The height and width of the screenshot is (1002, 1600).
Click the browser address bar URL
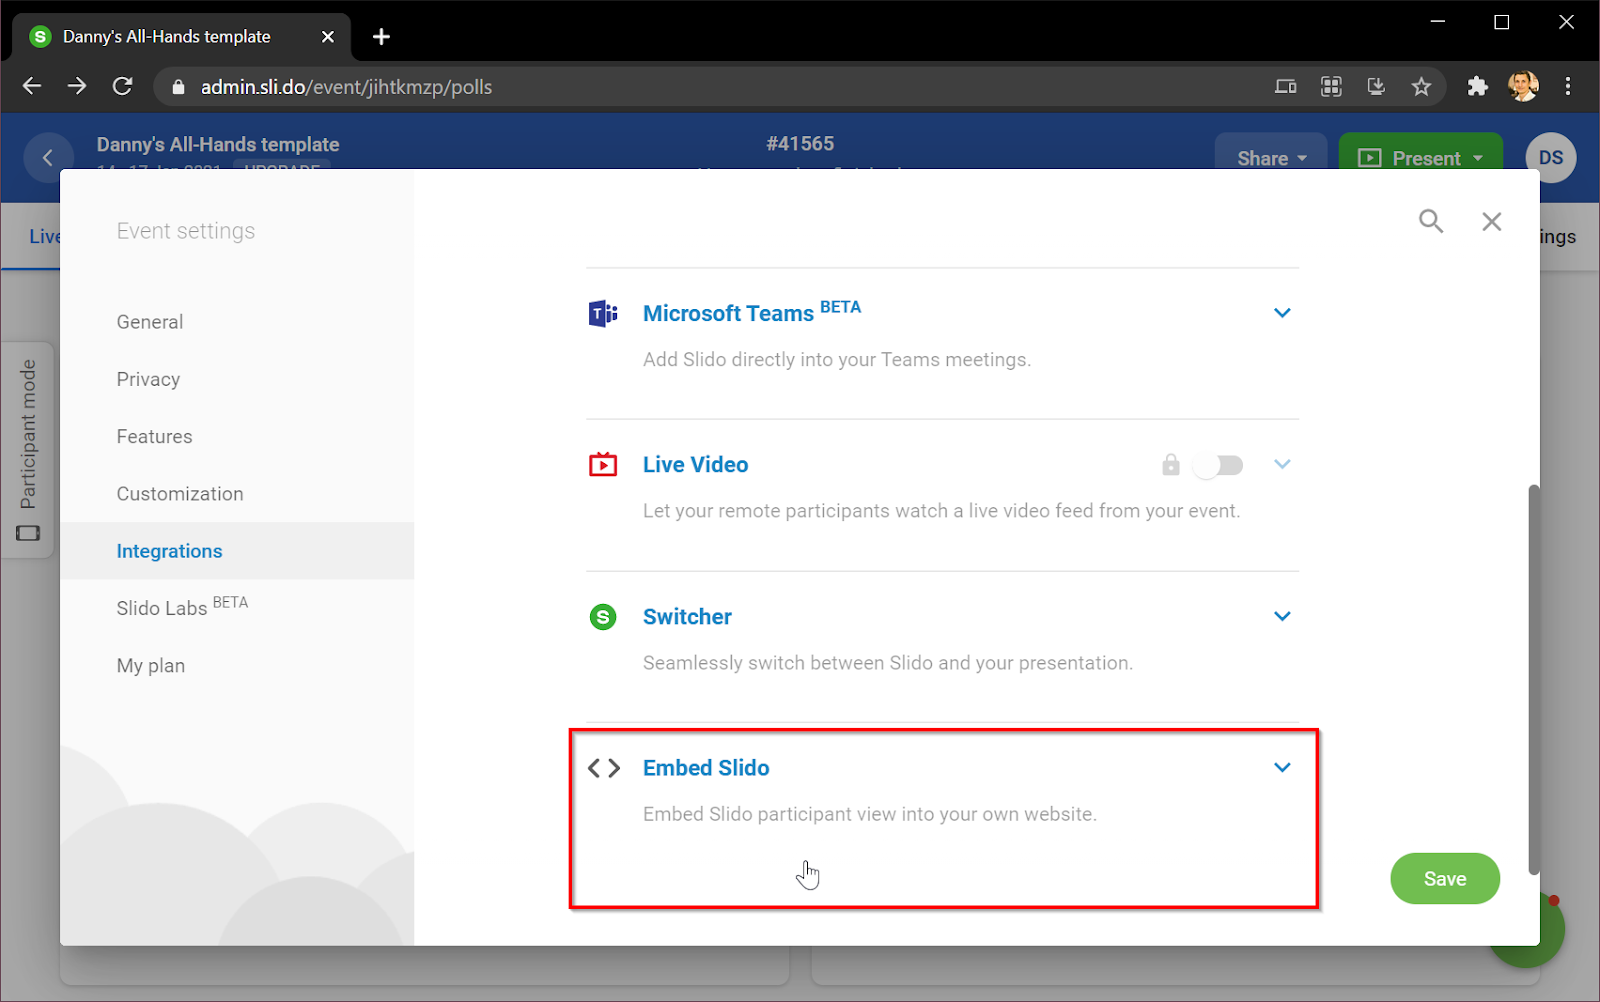(346, 87)
